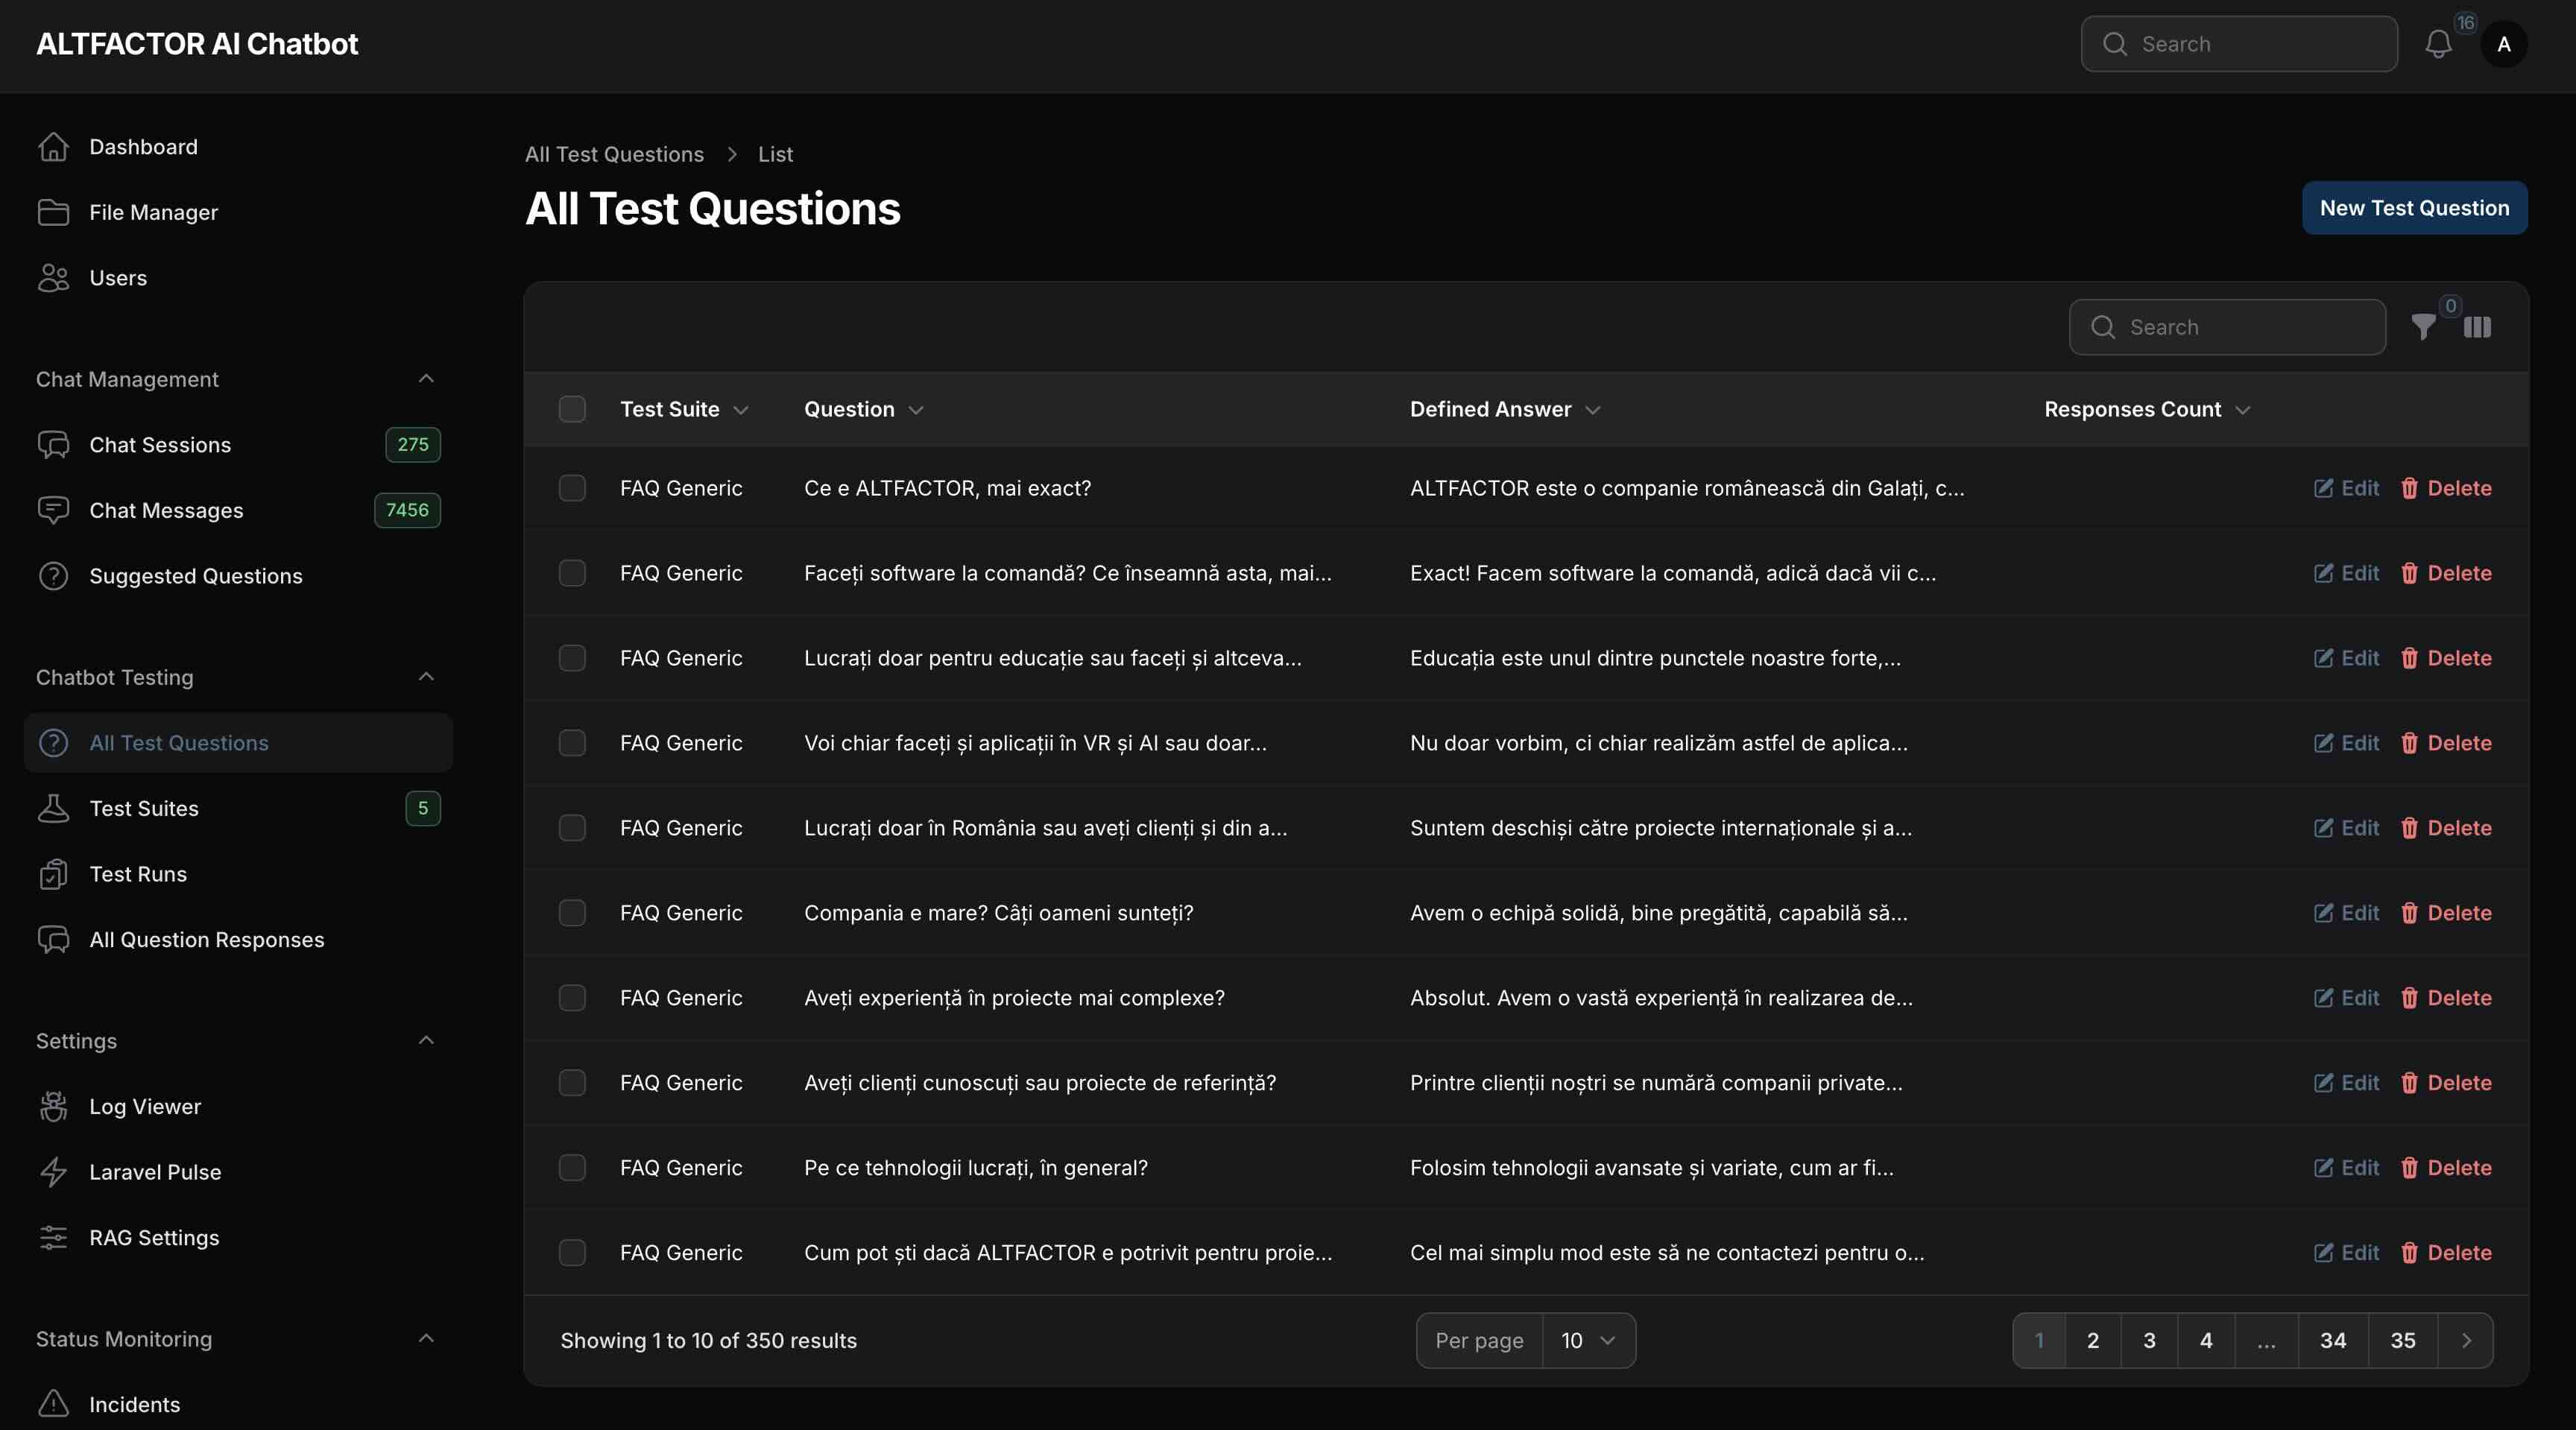This screenshot has width=2576, height=1430.
Task: Open the notifications bell
Action: tap(2439, 44)
